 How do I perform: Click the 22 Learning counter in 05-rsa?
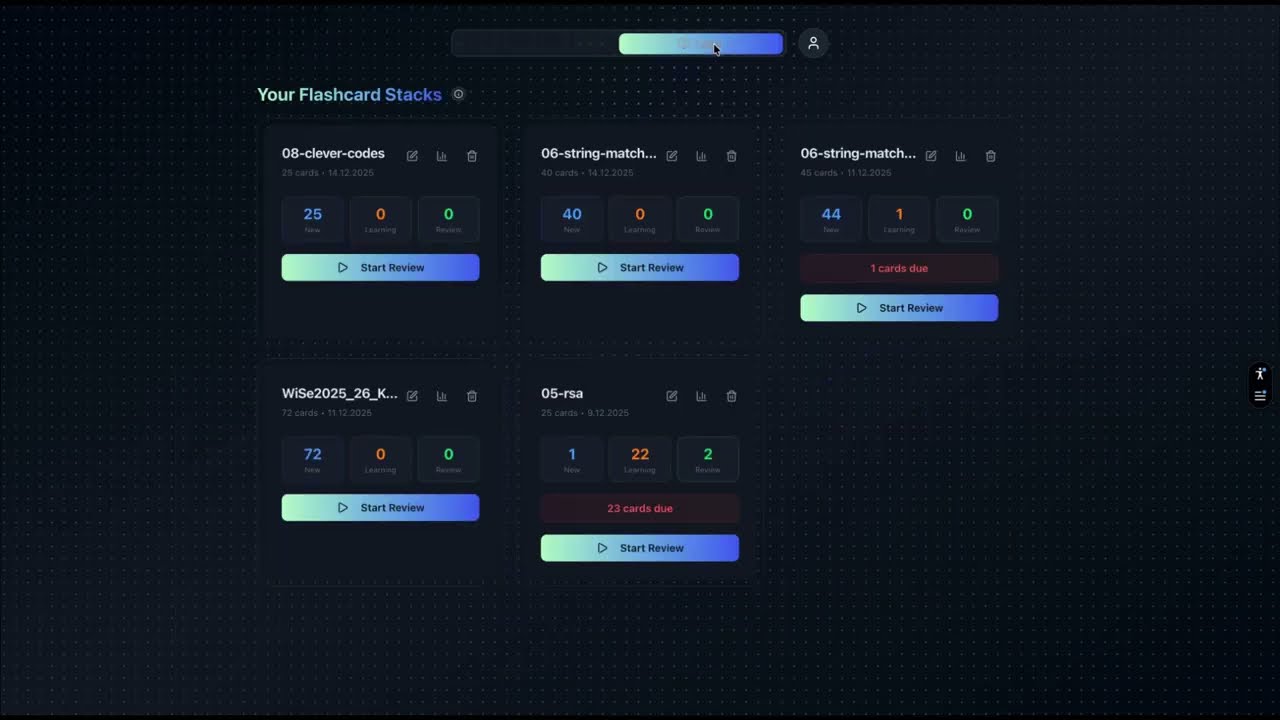coord(640,460)
